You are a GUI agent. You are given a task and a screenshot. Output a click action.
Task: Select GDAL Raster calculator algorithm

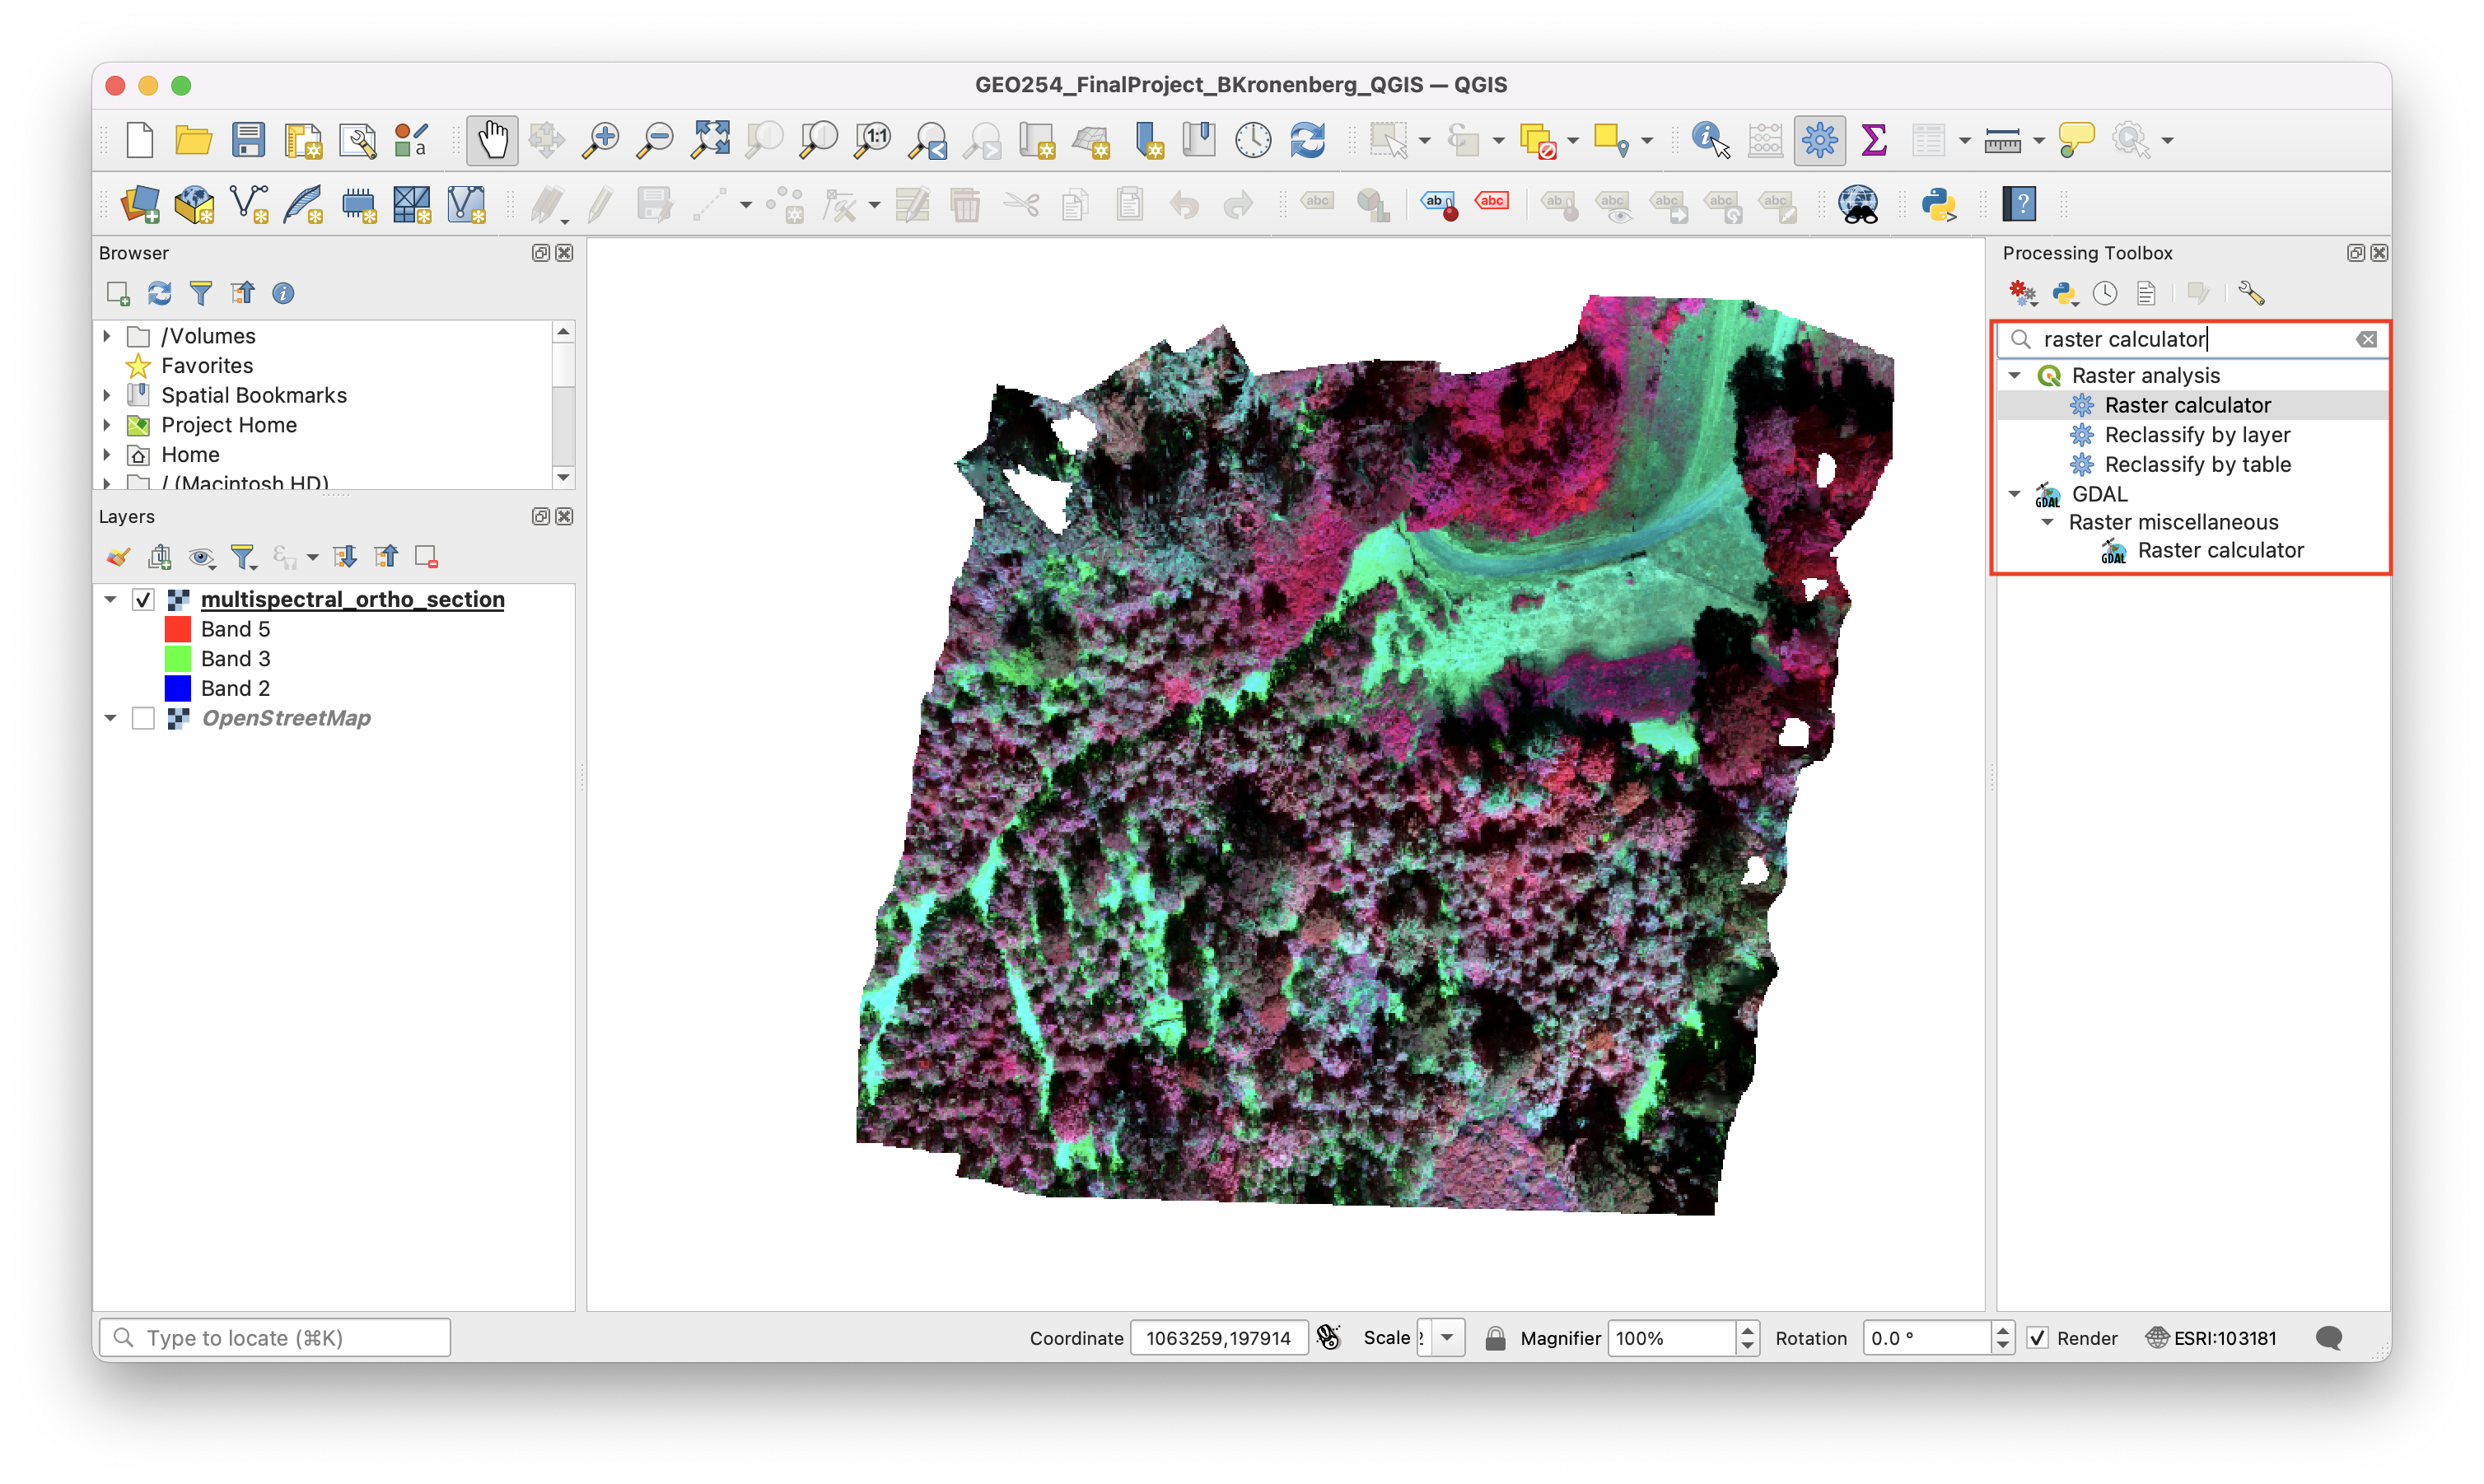[x=2219, y=551]
